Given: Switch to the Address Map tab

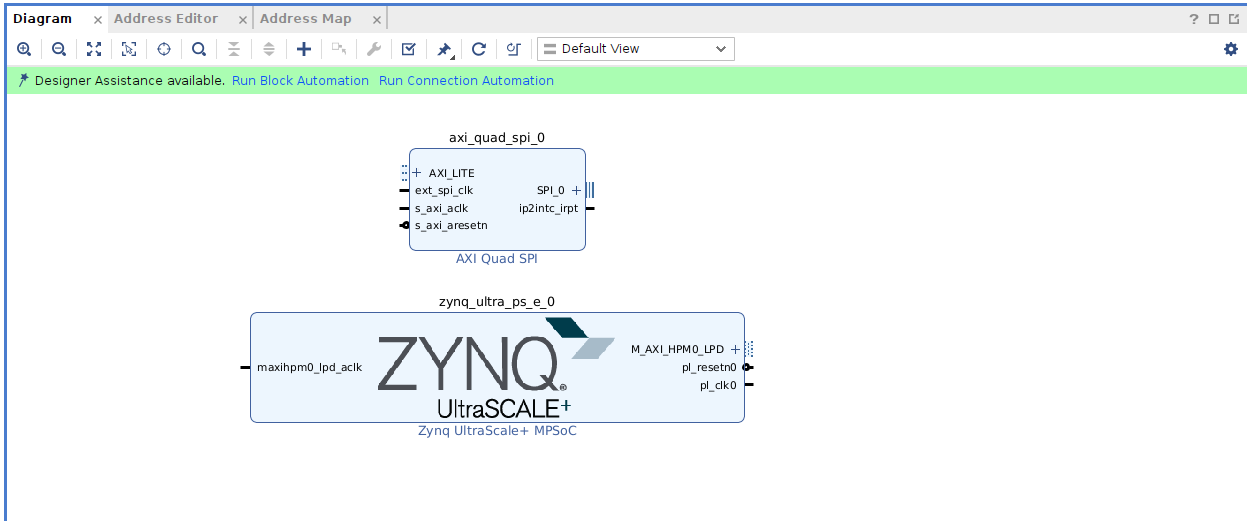Looking at the screenshot, I should coord(306,19).
